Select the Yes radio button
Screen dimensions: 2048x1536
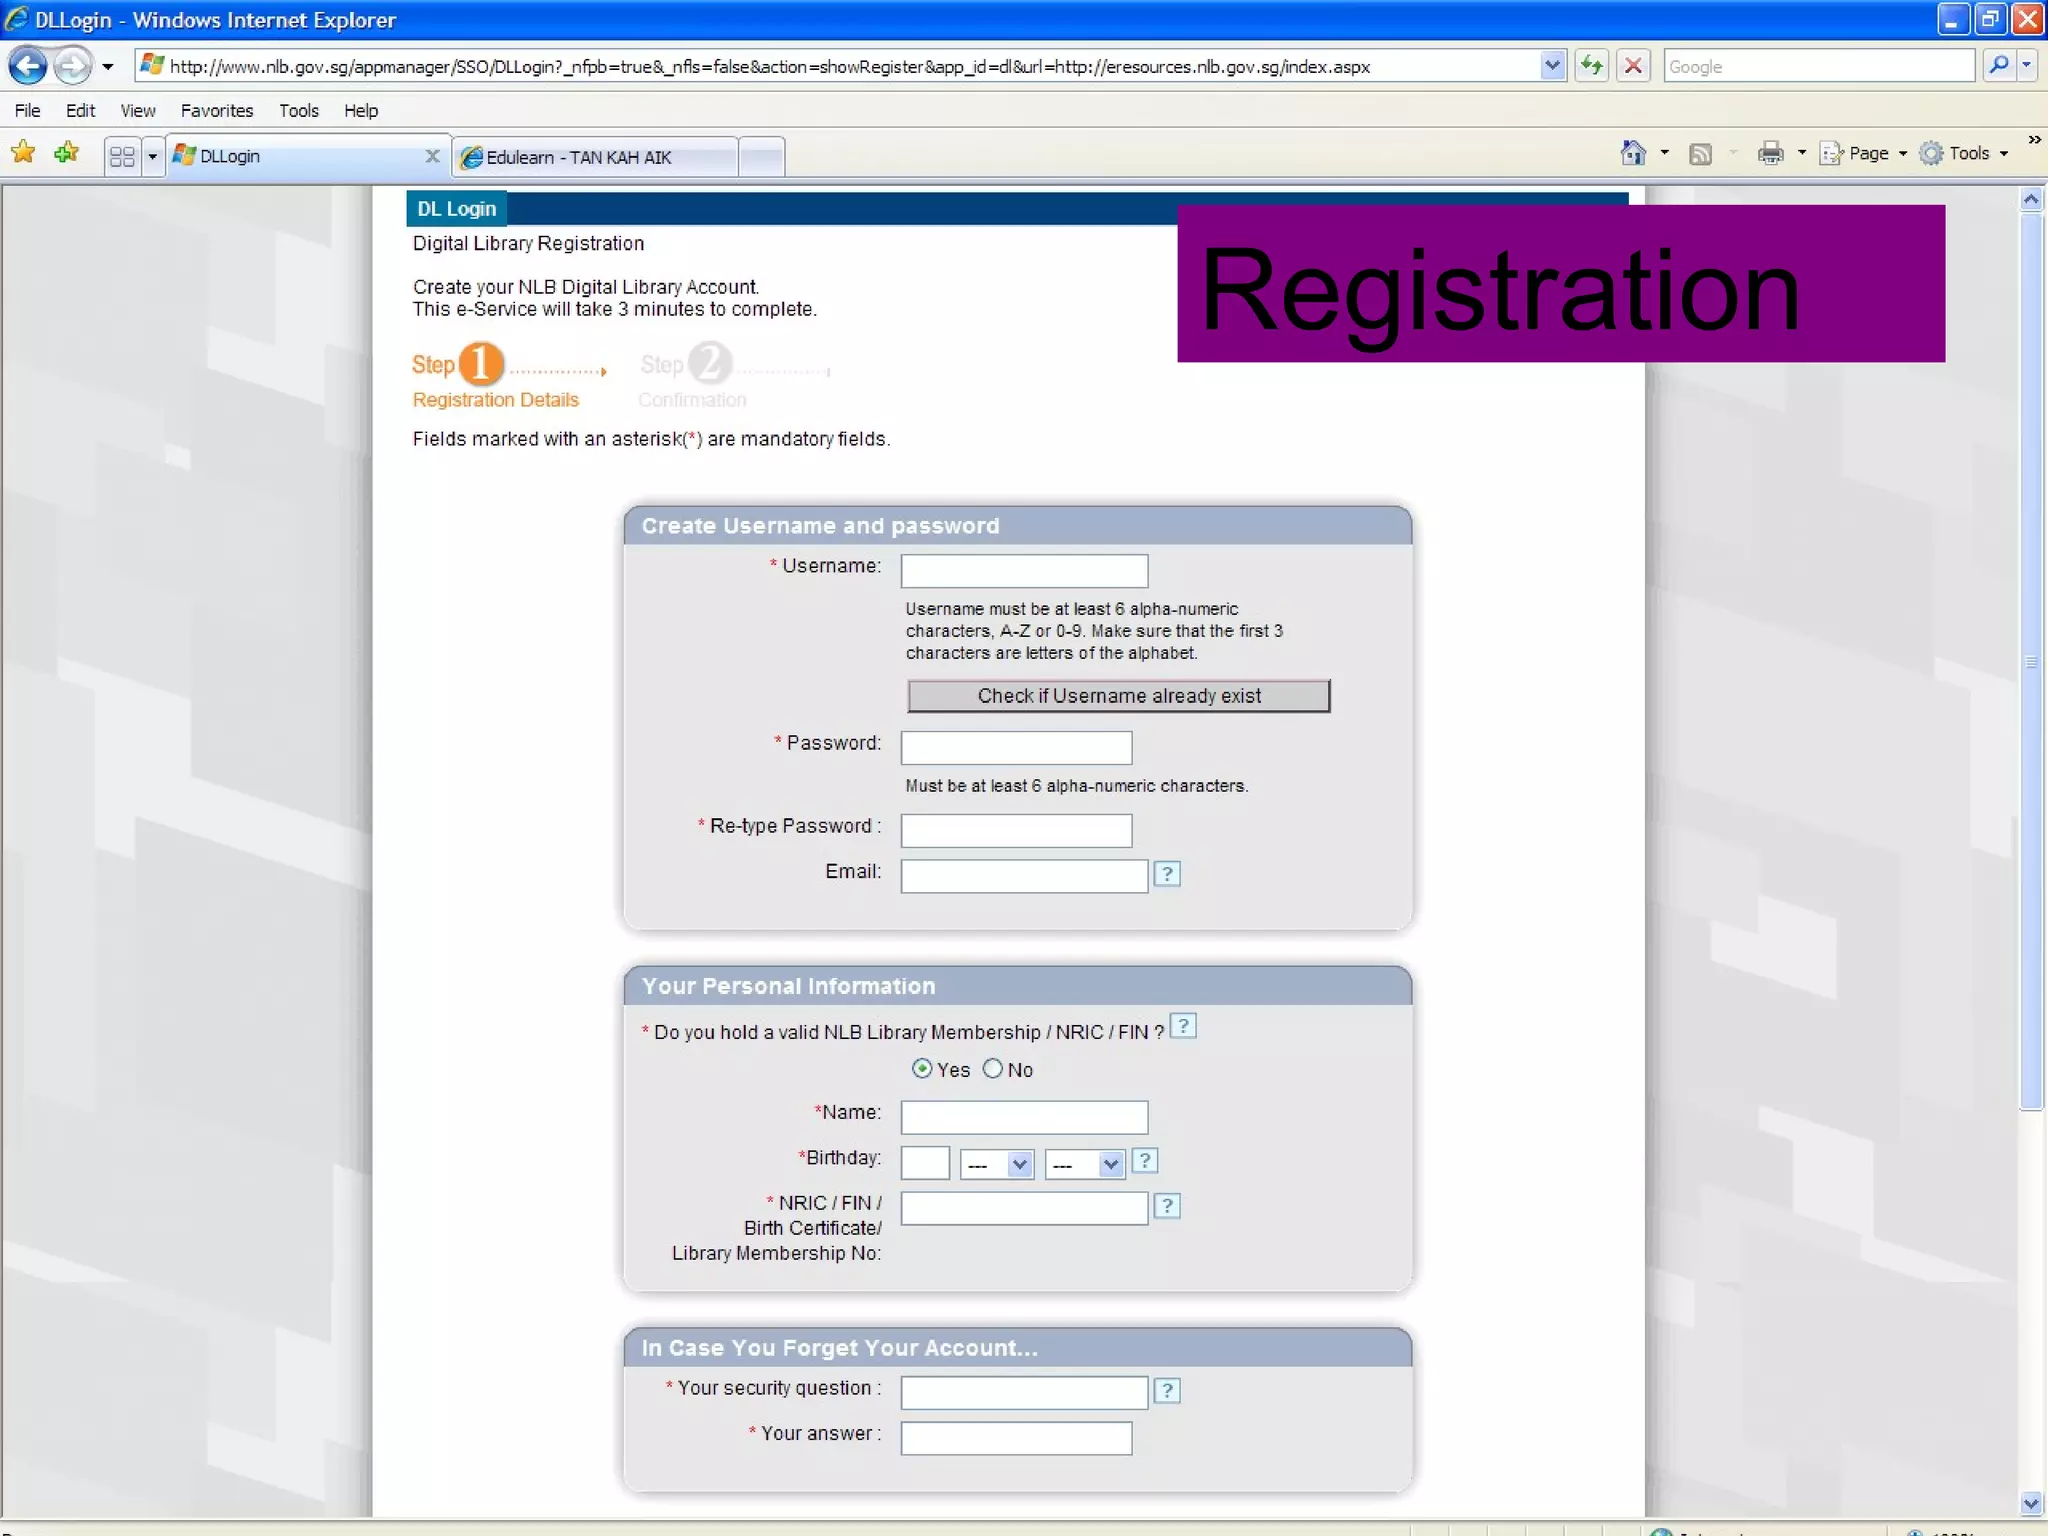click(x=922, y=1068)
